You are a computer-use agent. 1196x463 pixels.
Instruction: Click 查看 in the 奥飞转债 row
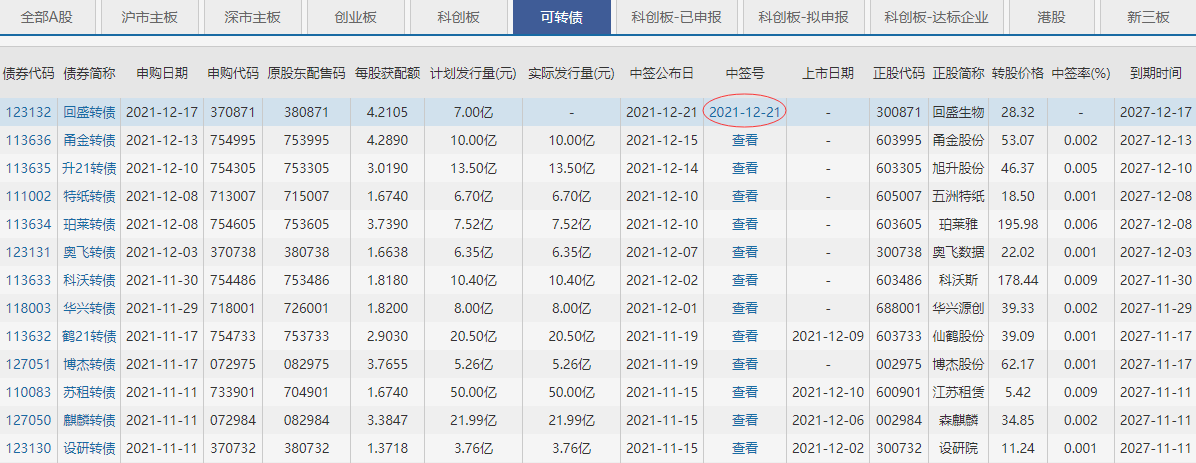coord(744,252)
